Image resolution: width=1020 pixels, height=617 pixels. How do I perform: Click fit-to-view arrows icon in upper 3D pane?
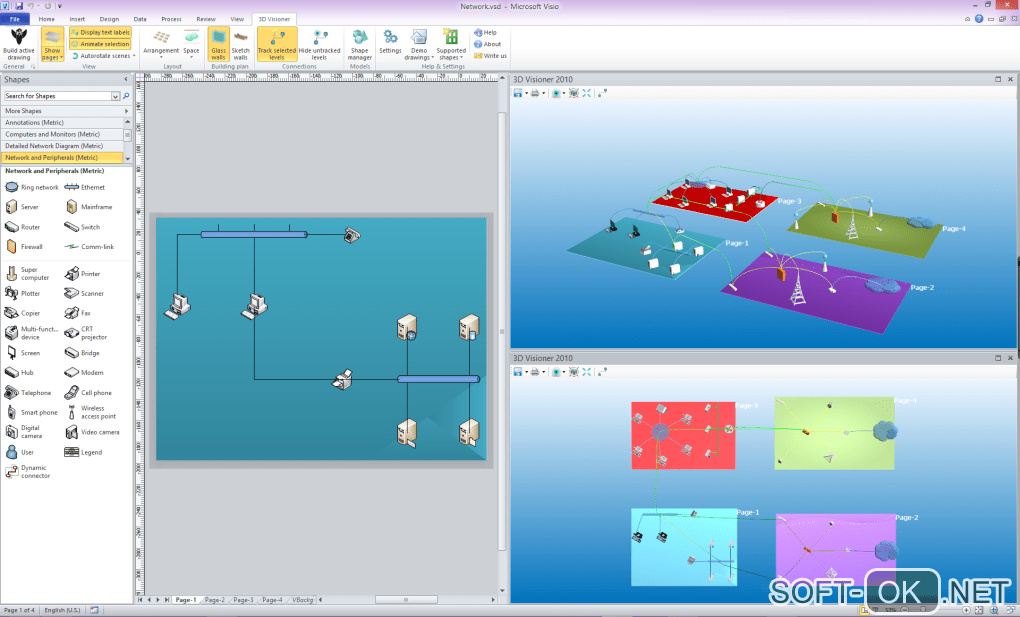587,93
